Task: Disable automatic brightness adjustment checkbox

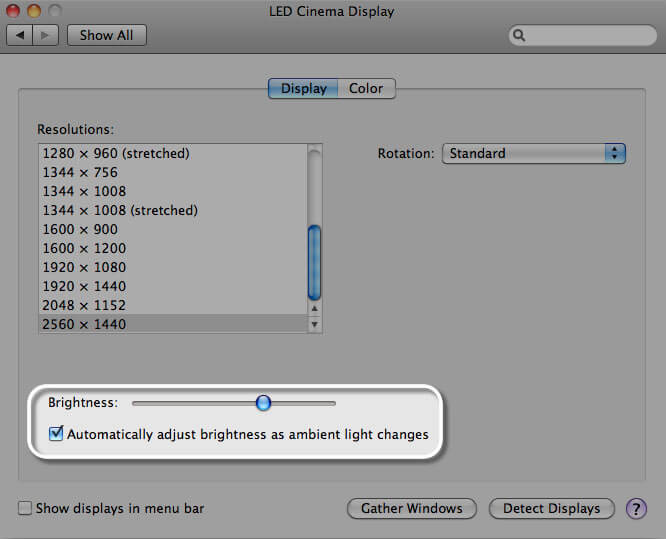Action: pos(56,434)
